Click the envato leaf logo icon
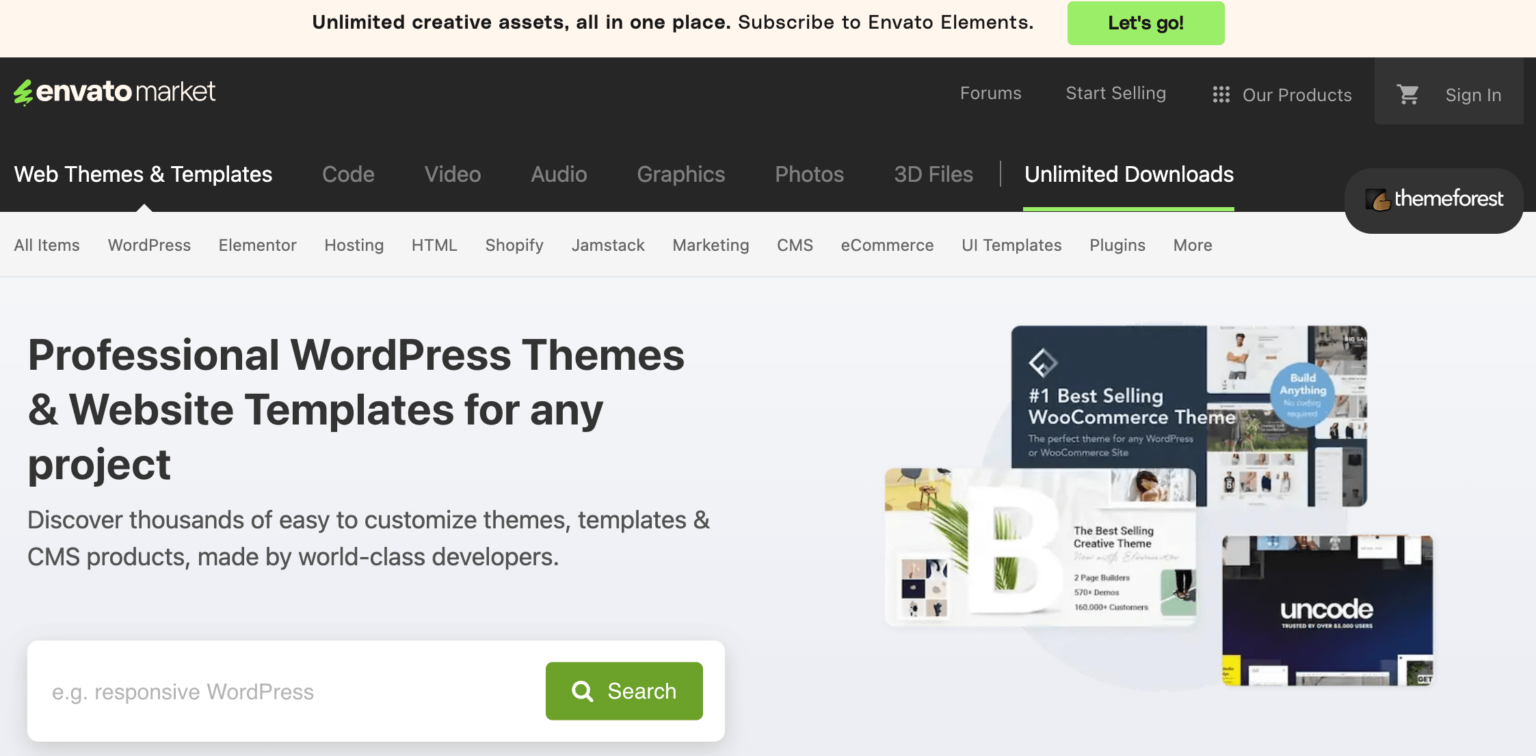This screenshot has width=1536, height=756. click(x=24, y=91)
